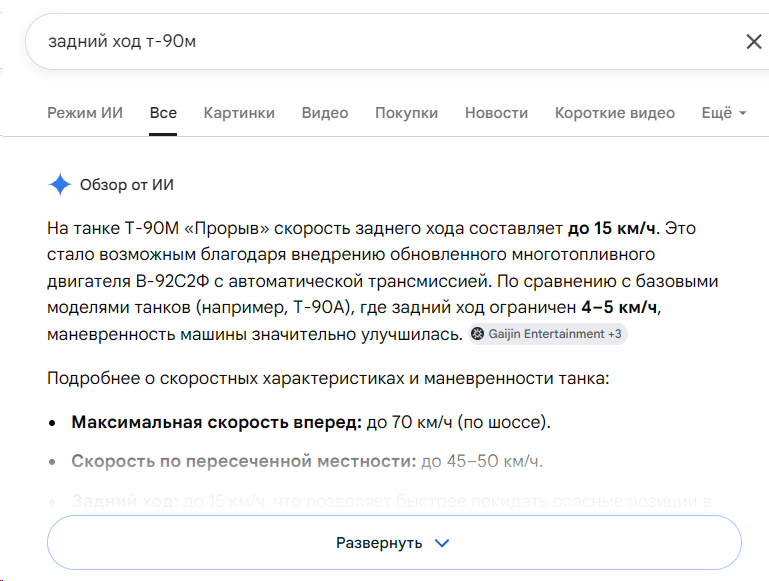Expand the 'Ещё' dropdown menu
Image resolution: width=769 pixels, height=581 pixels.
coord(724,113)
